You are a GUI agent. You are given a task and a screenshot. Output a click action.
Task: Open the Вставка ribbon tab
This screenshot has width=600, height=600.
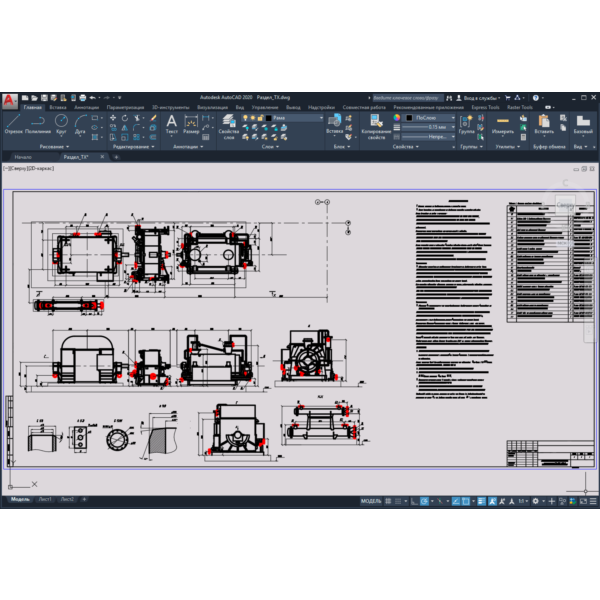[x=58, y=108]
